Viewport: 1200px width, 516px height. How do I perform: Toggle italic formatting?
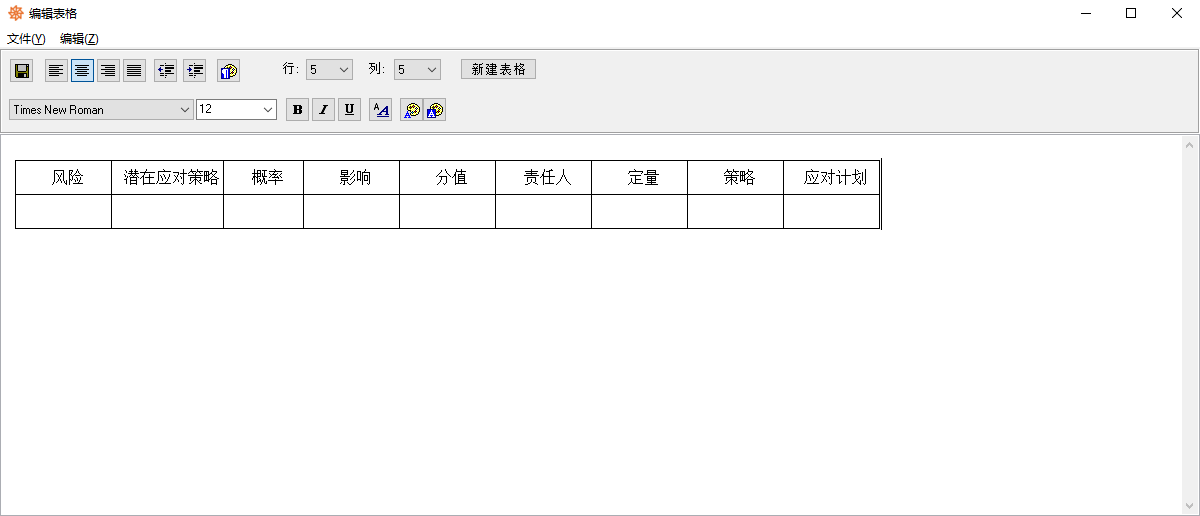323,110
